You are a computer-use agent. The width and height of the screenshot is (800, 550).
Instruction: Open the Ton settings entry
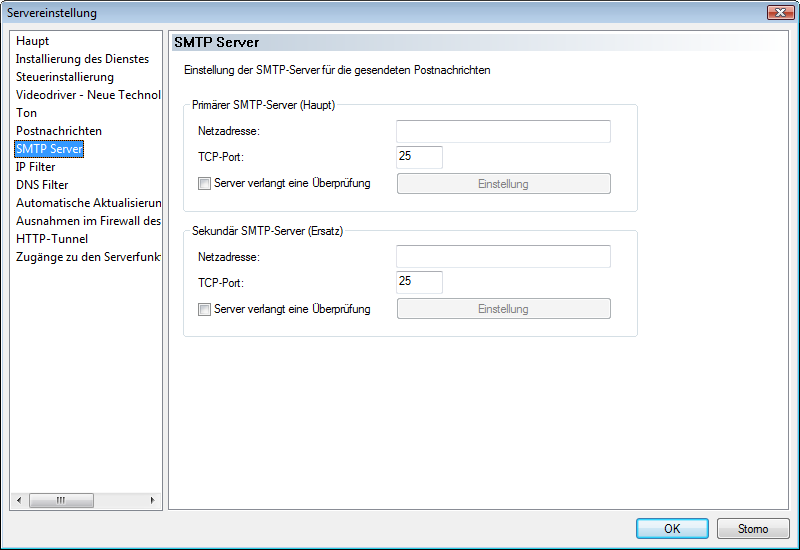coord(27,113)
